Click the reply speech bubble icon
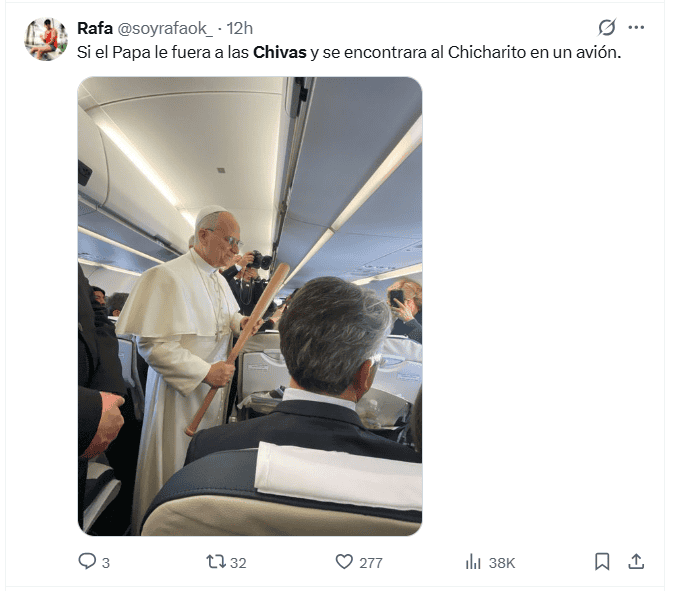Screen dimensions: 678x591 [87, 561]
